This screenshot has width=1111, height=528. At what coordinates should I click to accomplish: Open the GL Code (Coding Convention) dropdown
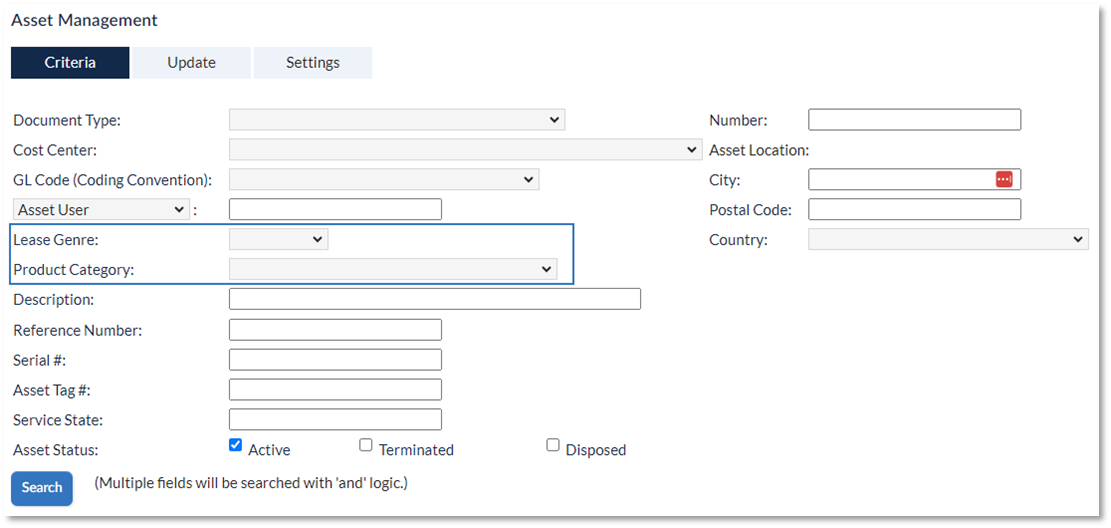coord(384,179)
